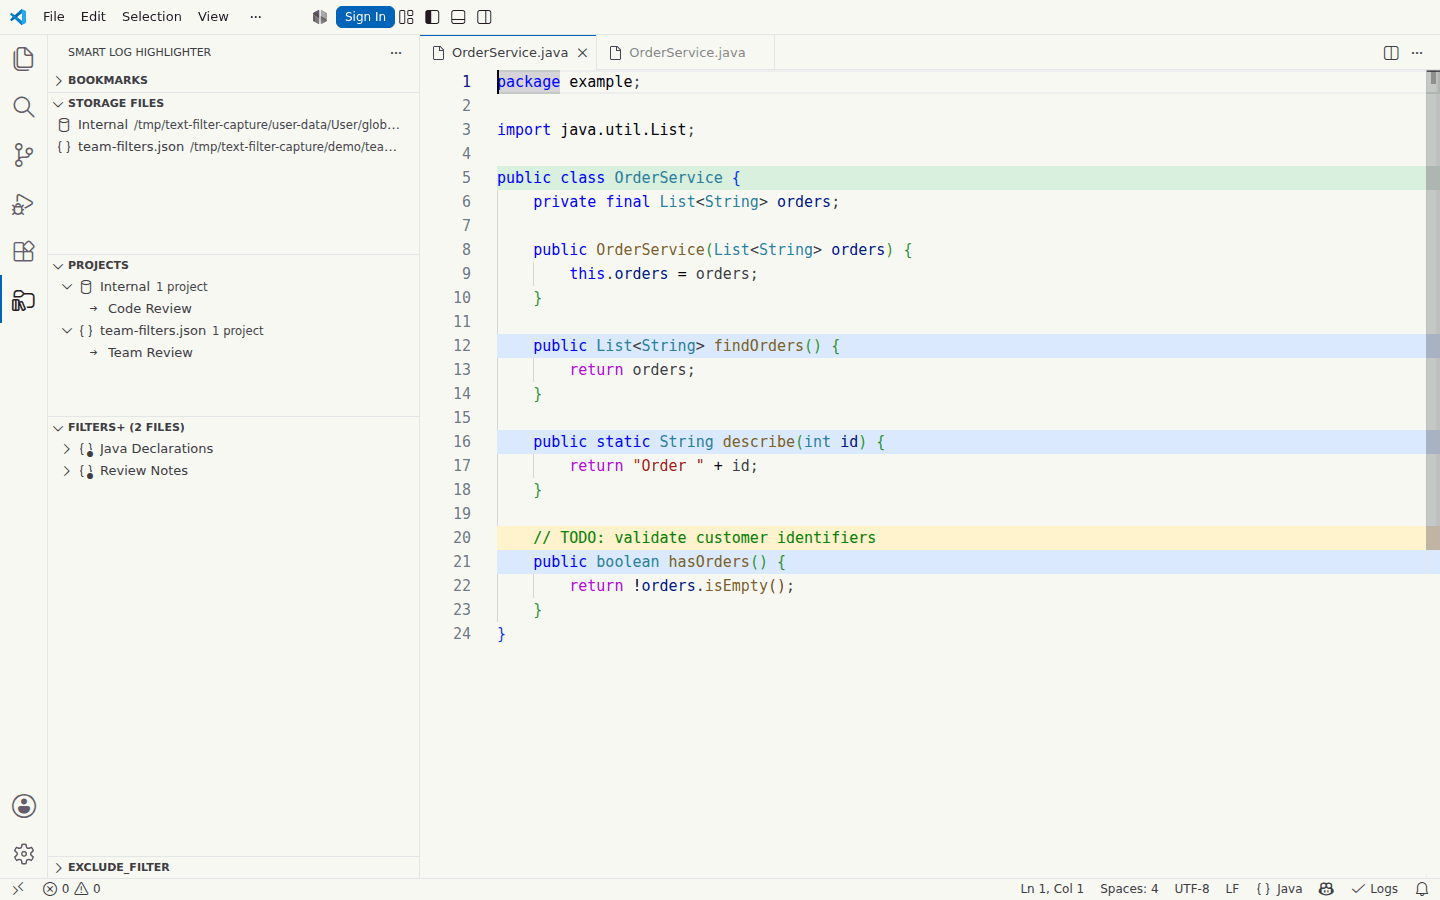Expand the EXCLUDE_FILTER section
Screen dimensions: 1440x900
[x=233, y=867]
